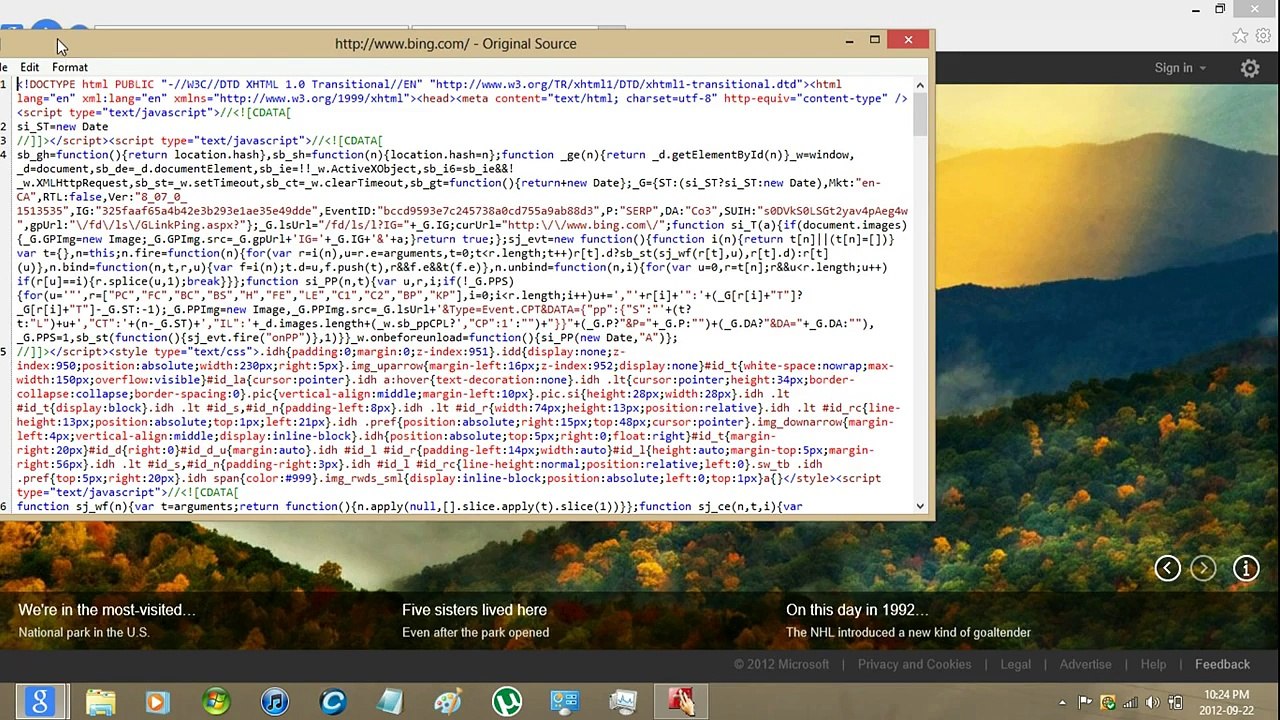Screen dimensions: 1280x720
Task: Open iTunes from the taskbar
Action: click(x=274, y=702)
